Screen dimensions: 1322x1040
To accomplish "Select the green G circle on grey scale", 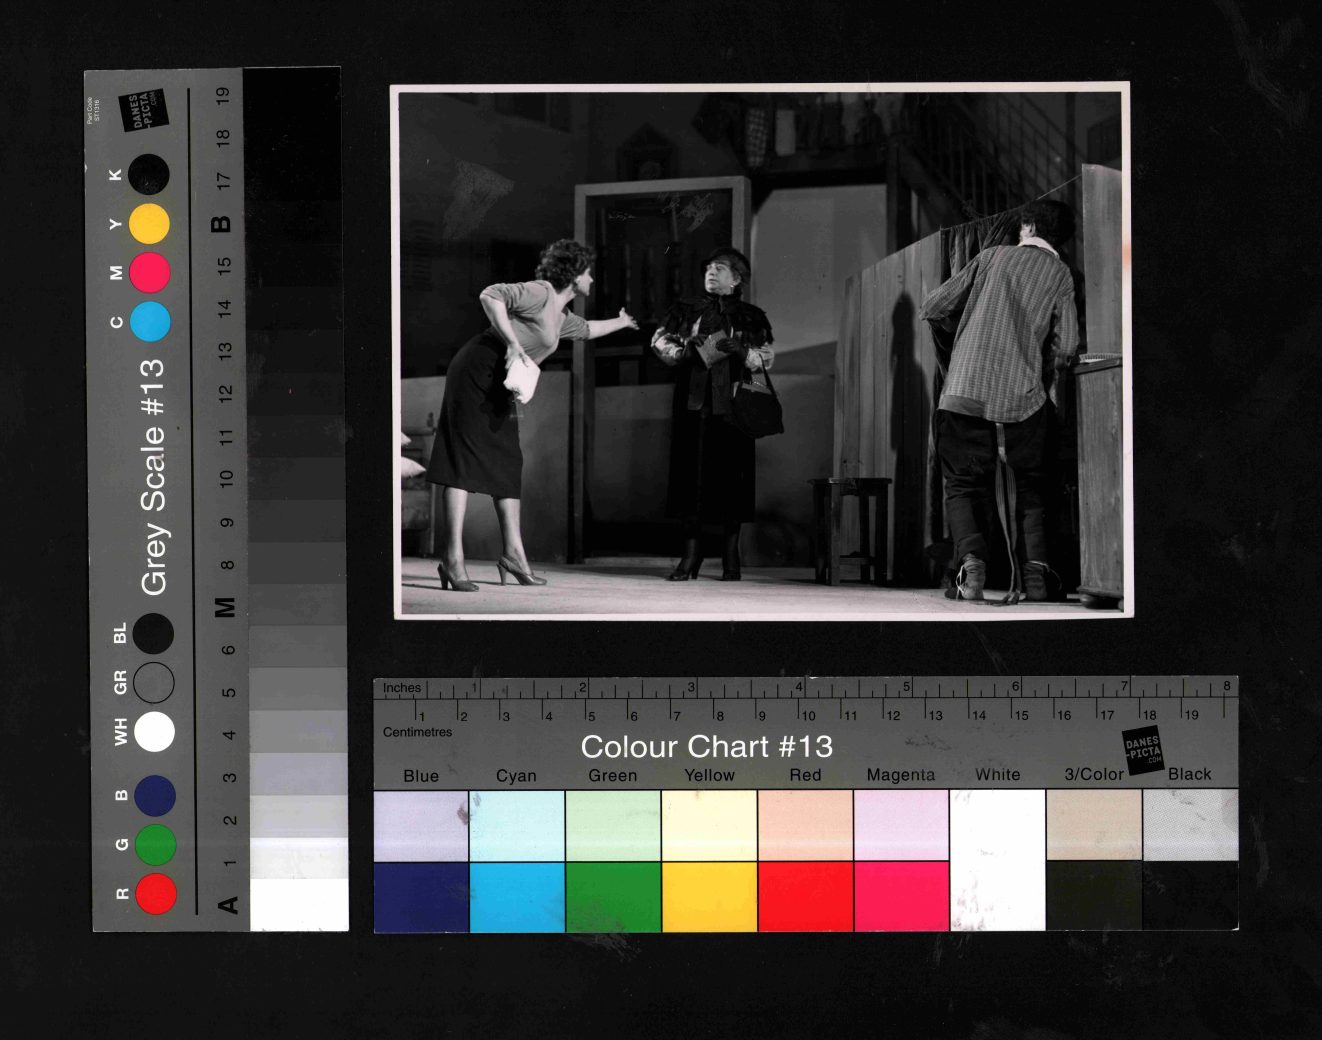I will (x=155, y=845).
